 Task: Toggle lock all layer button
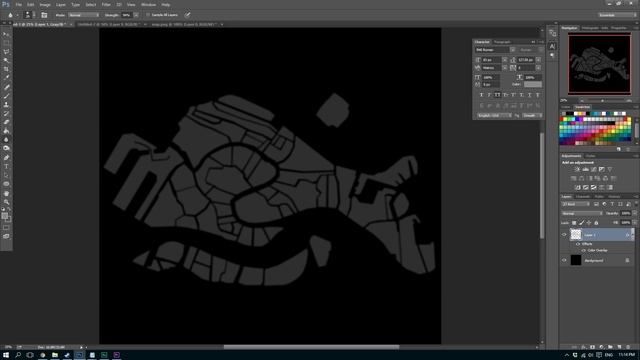[x=596, y=223]
